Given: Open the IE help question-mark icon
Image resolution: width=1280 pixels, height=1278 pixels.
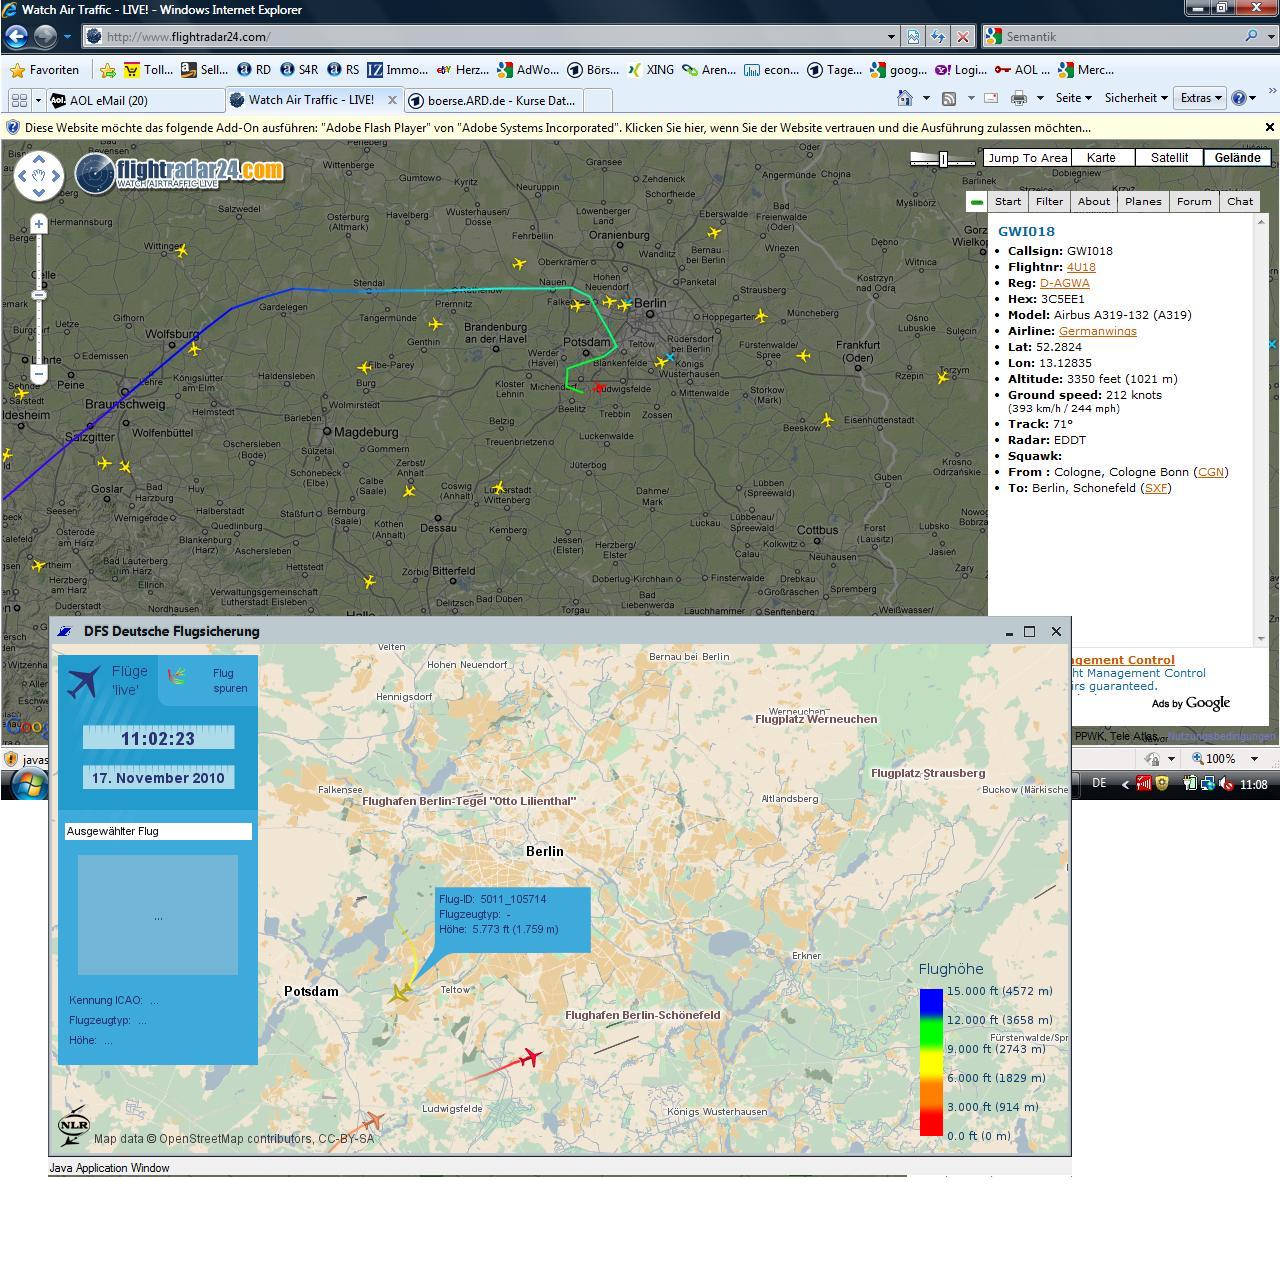Looking at the screenshot, I should (1239, 98).
